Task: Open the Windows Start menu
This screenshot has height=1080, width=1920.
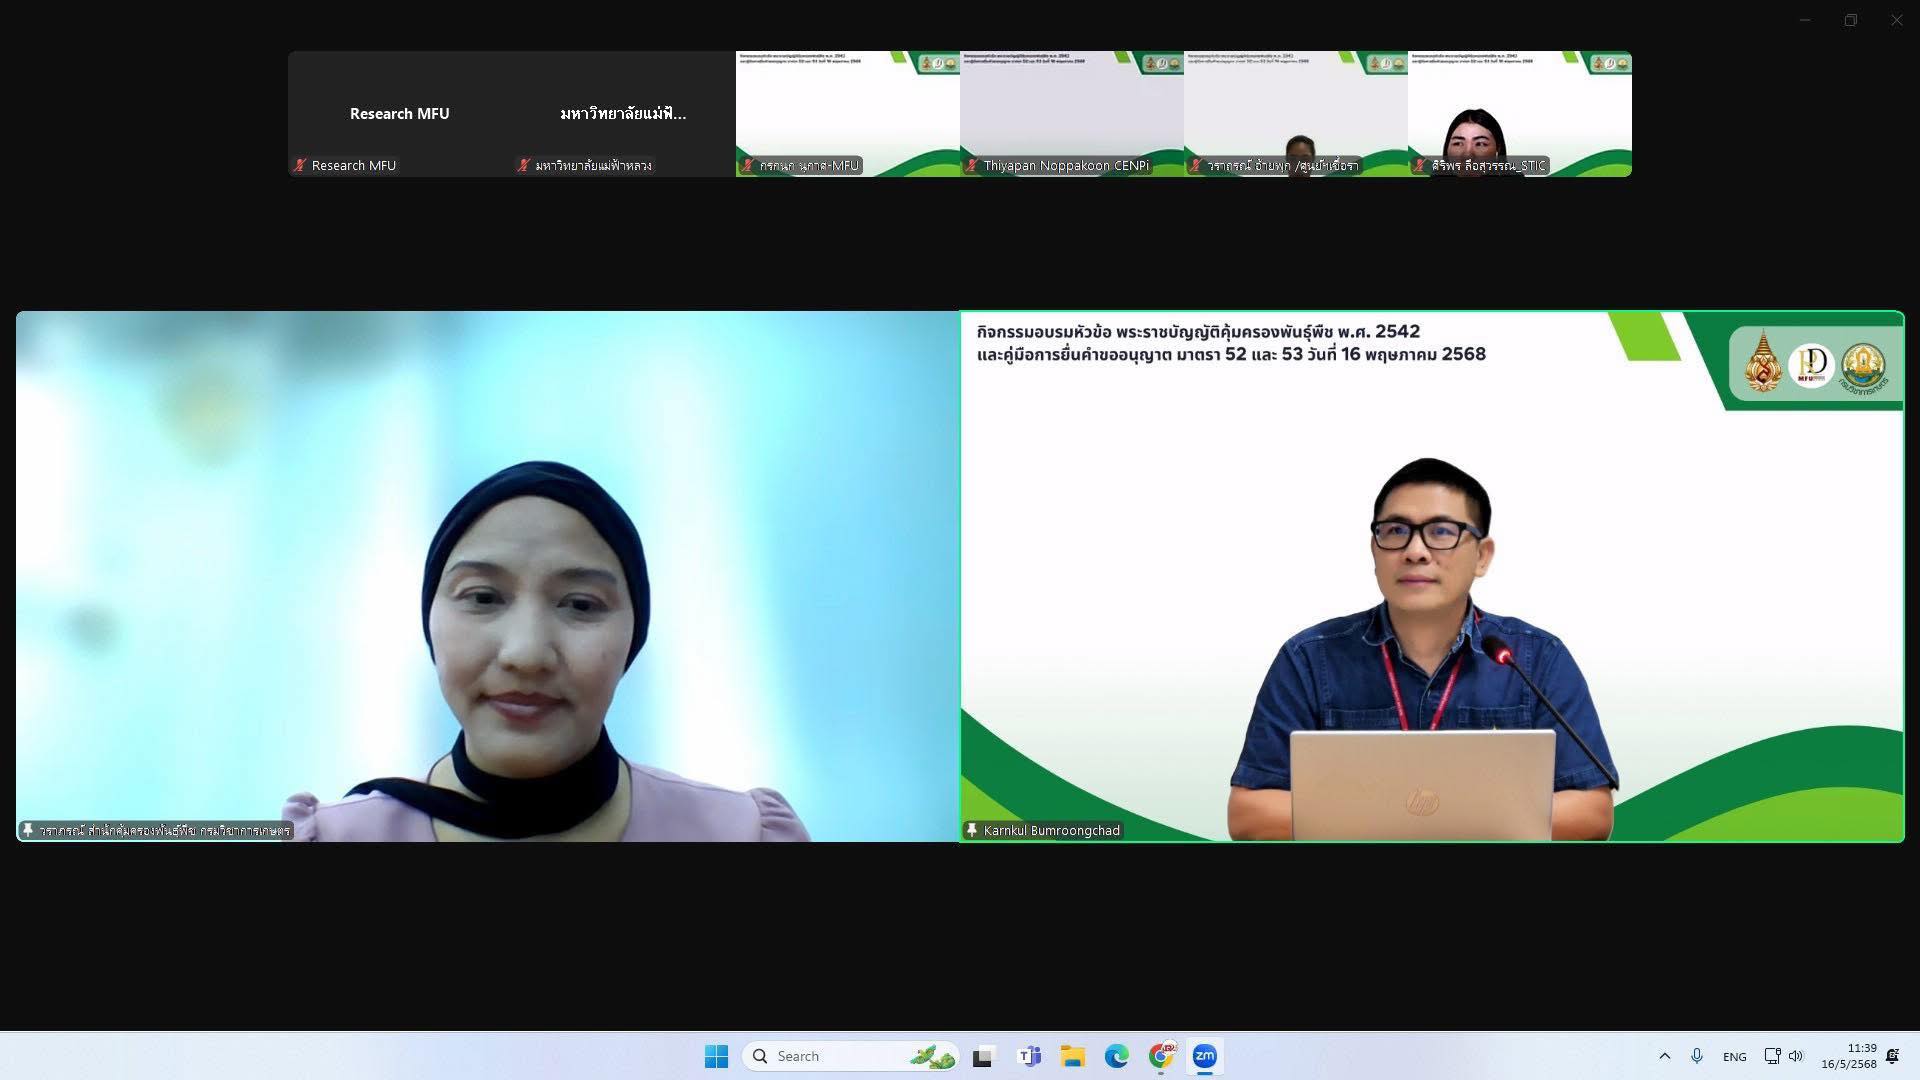Action: click(716, 1056)
